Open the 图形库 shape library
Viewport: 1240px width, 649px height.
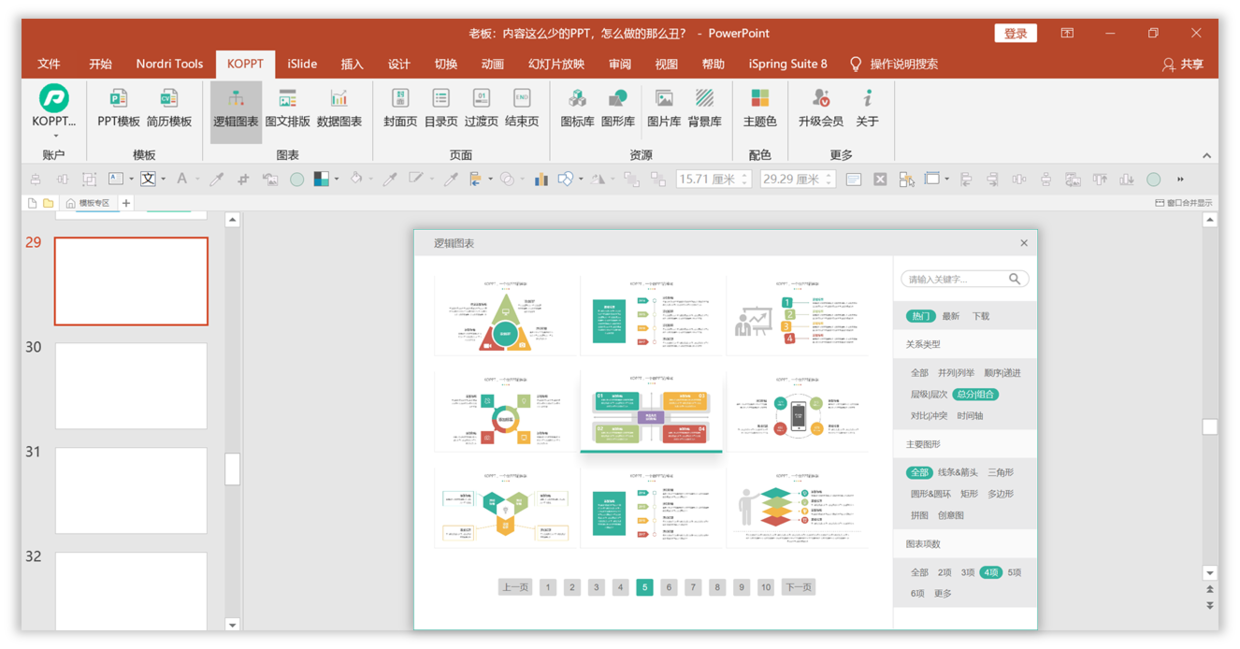pos(617,106)
